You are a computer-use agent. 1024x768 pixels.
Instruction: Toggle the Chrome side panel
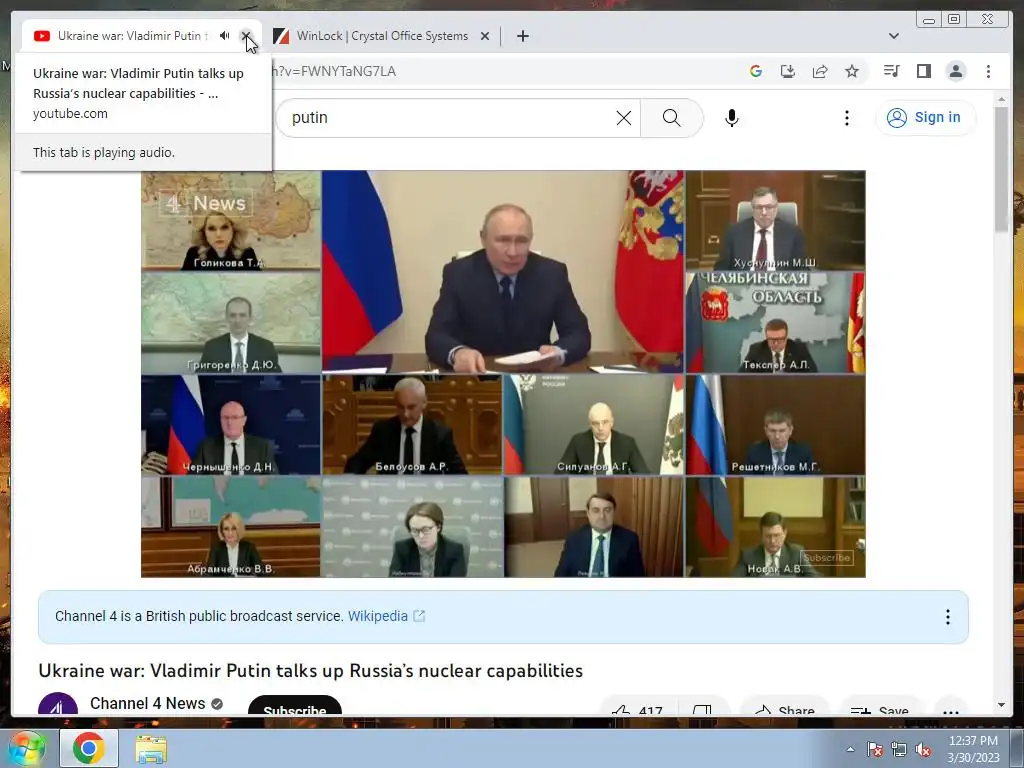pyautogui.click(x=923, y=71)
